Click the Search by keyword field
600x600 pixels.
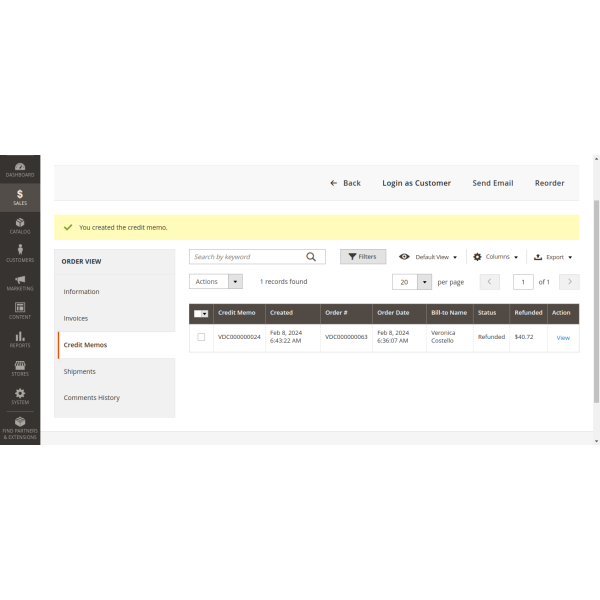pyautogui.click(x=246, y=257)
